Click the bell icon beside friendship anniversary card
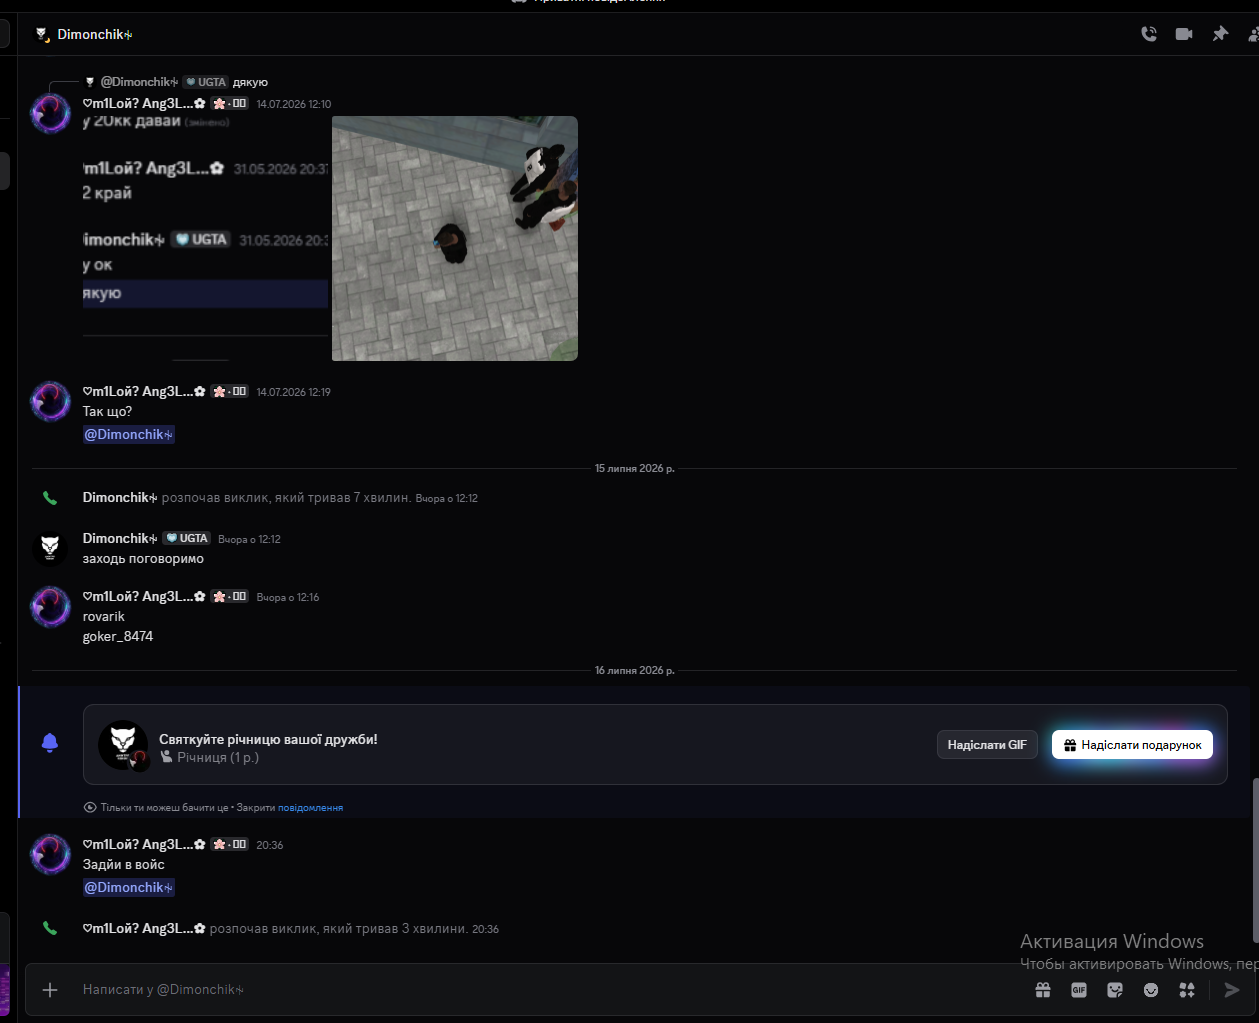Screen dimensions: 1259x1023 (50, 743)
